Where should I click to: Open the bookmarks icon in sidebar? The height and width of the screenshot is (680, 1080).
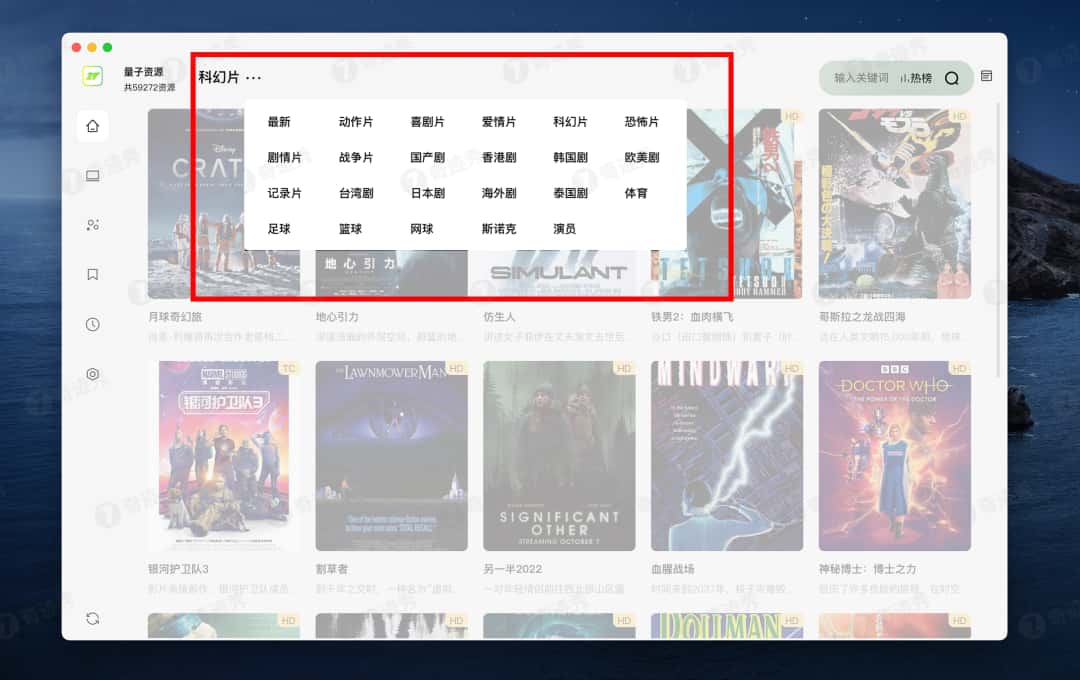92,274
